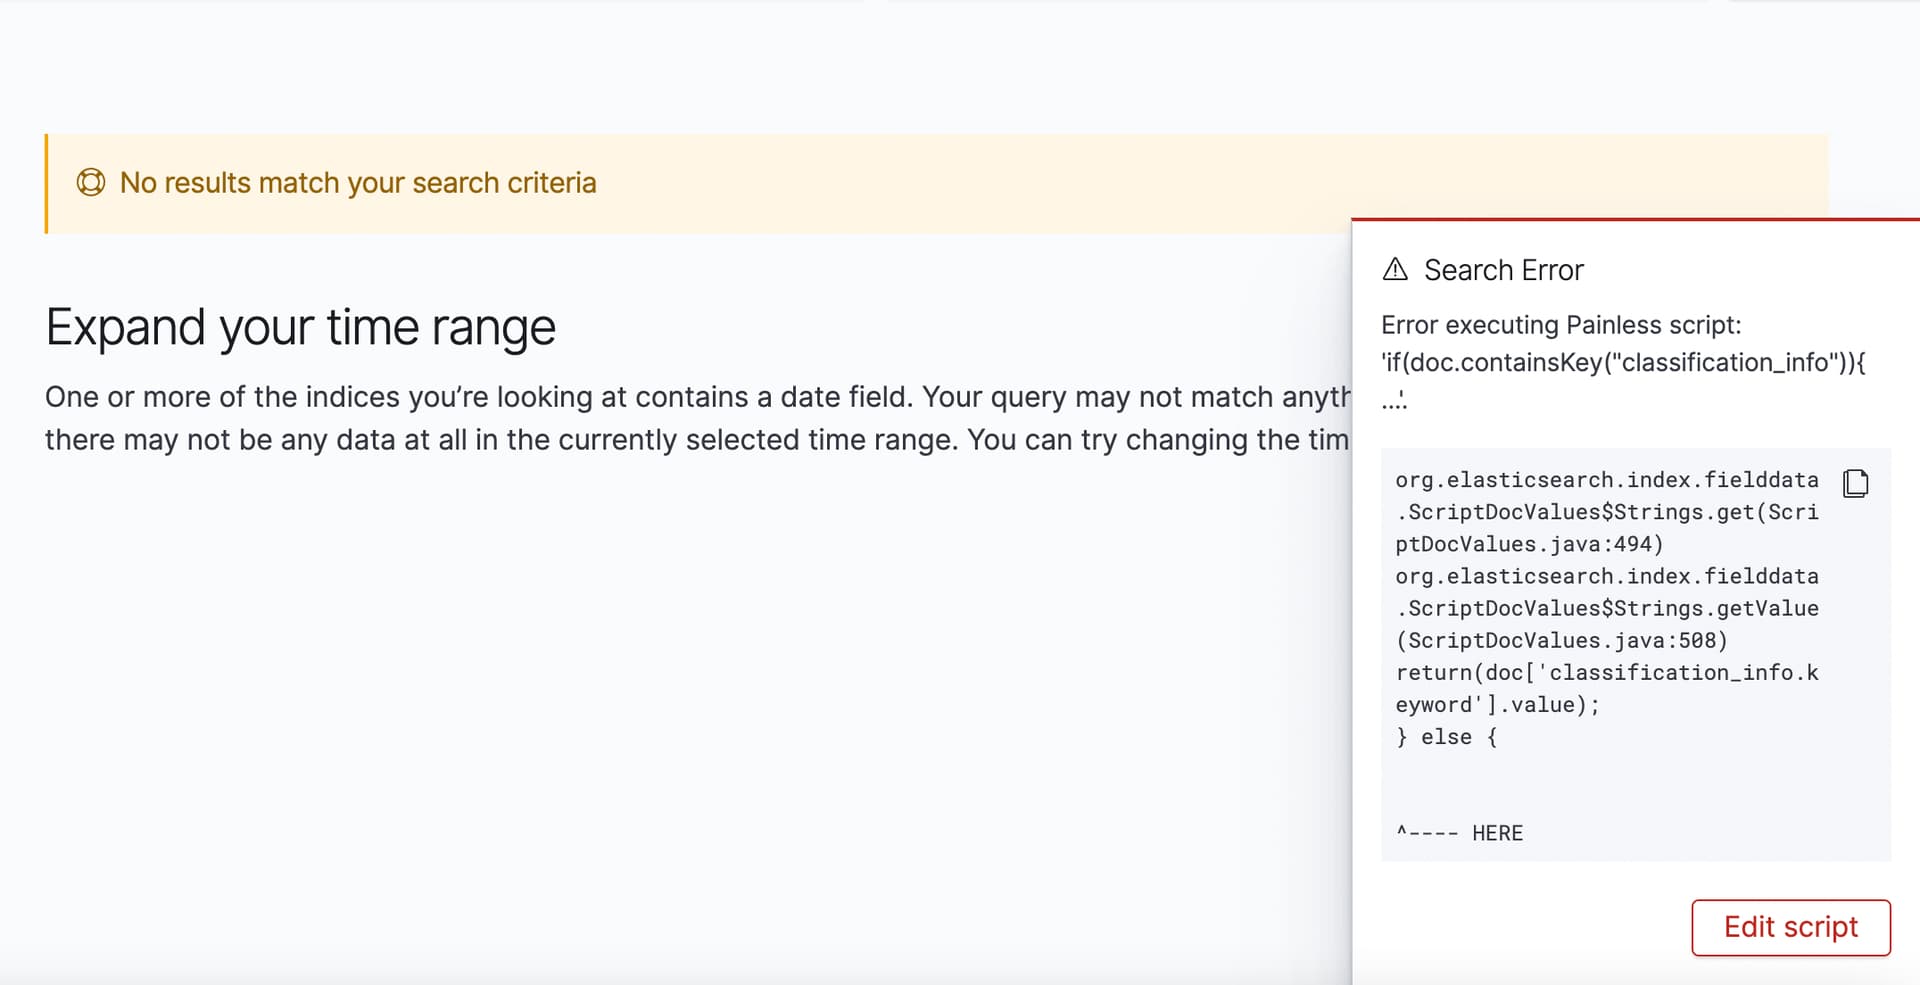Viewport: 1920px width, 985px height.
Task: Click the '^---- HERE' marker line
Action: point(1459,833)
